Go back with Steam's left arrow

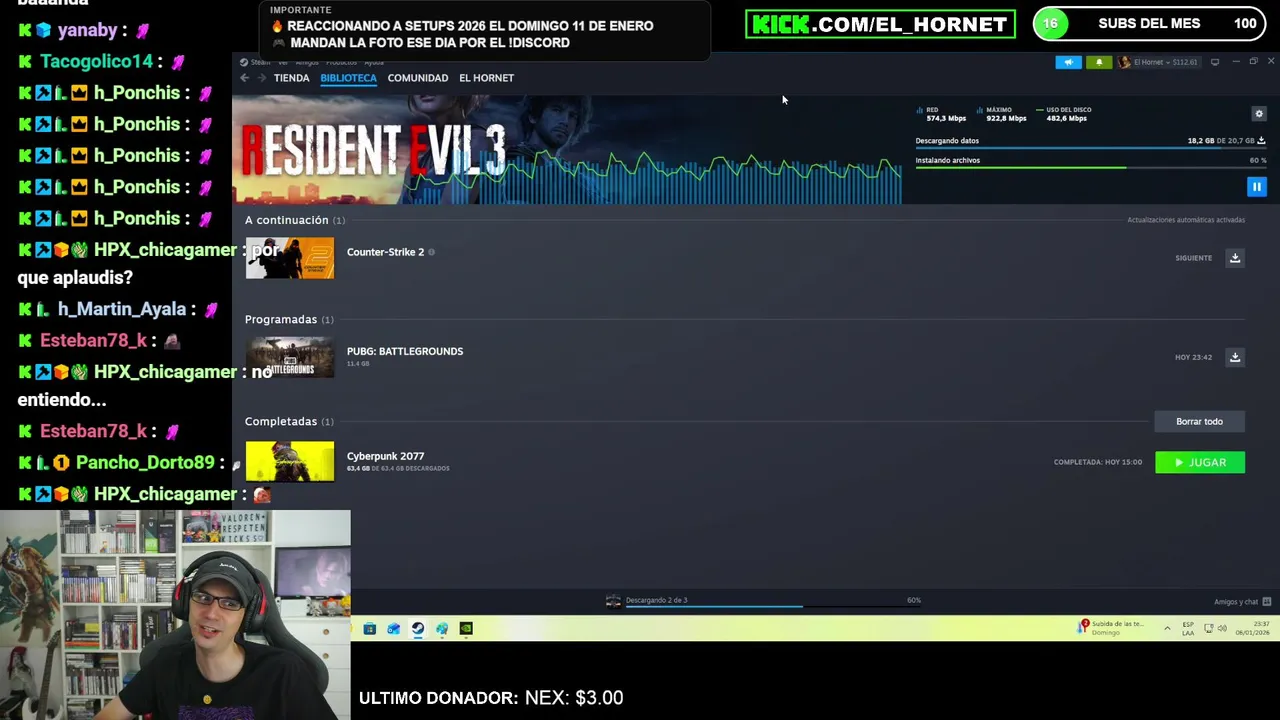(x=245, y=78)
